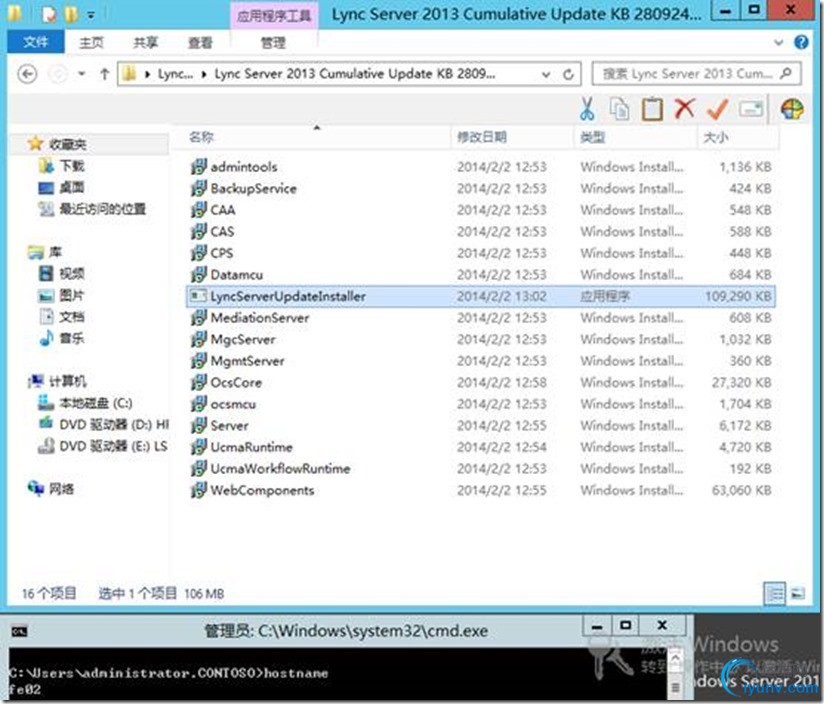Click the Windows logo icon beside the toolbar
This screenshot has height=704, width=824.
point(791,109)
